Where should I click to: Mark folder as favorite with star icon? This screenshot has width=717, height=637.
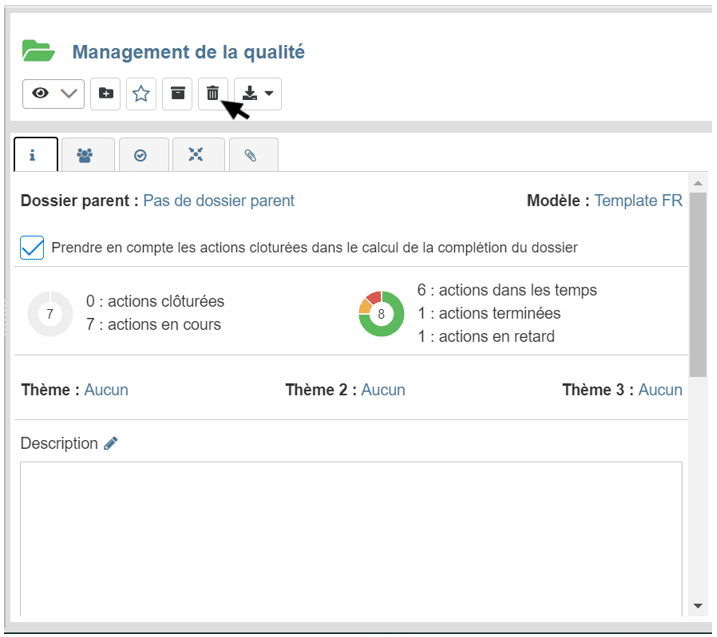tap(141, 93)
